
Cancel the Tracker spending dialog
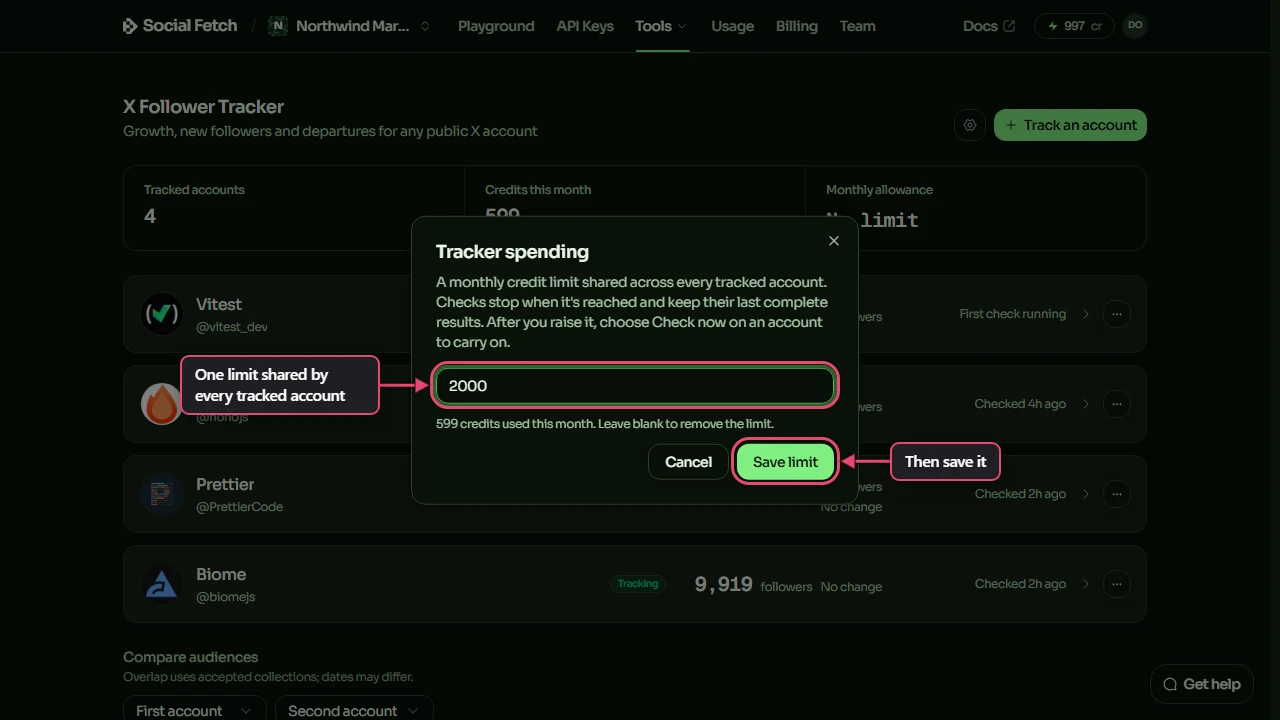coord(688,462)
